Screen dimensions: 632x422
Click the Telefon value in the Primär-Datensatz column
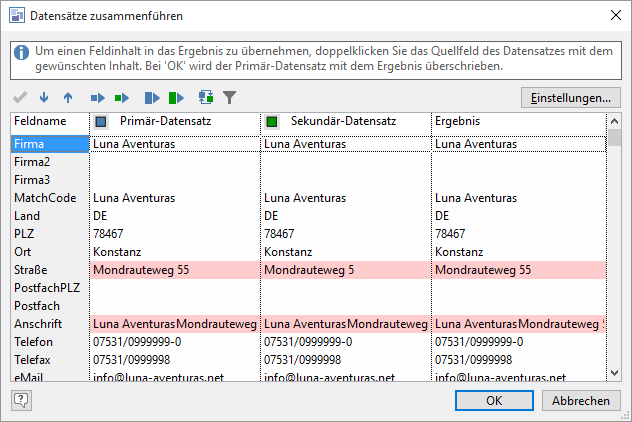[x=174, y=342]
